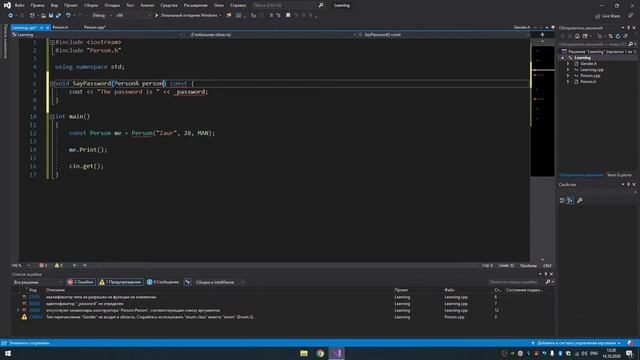The width and height of the screenshot is (640, 360).
Task: Click the split editor icon above scrollbar
Action: point(542,35)
